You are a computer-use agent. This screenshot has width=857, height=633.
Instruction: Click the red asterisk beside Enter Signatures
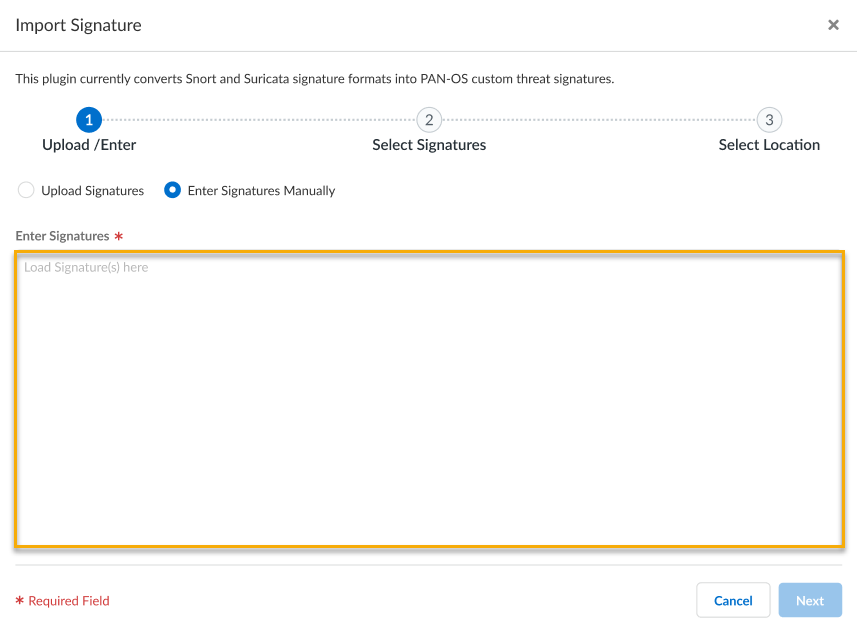pos(119,237)
